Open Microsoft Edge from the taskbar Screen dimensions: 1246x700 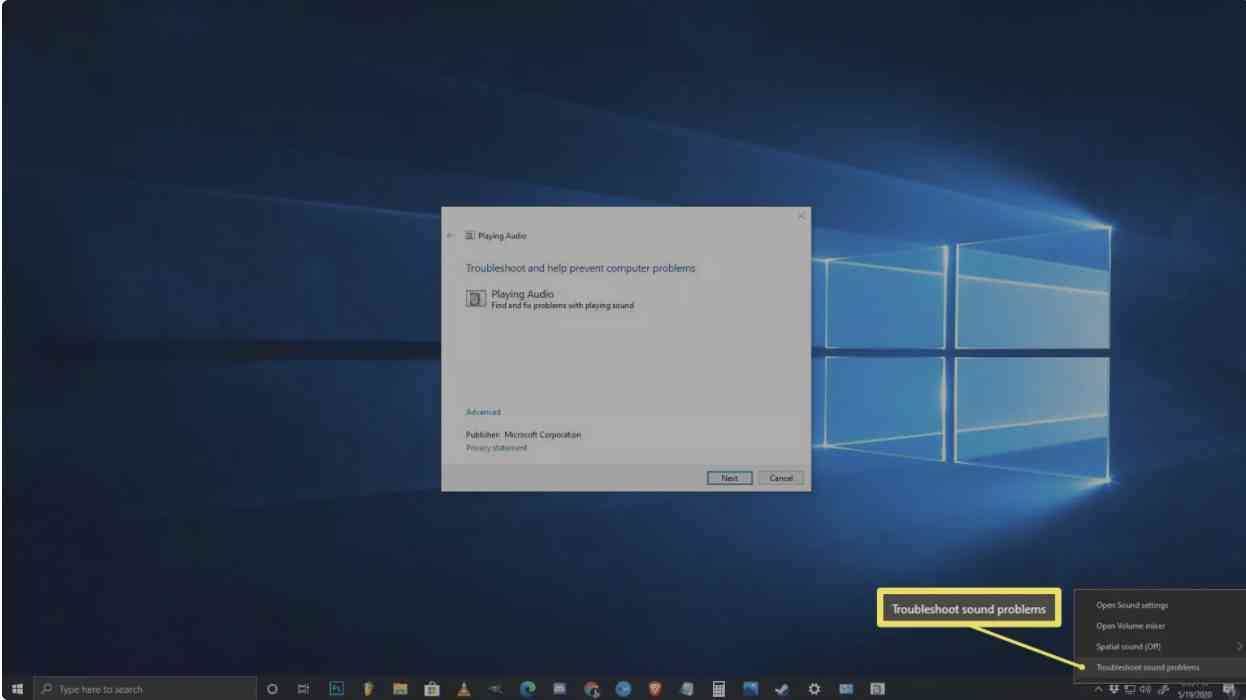(x=527, y=689)
